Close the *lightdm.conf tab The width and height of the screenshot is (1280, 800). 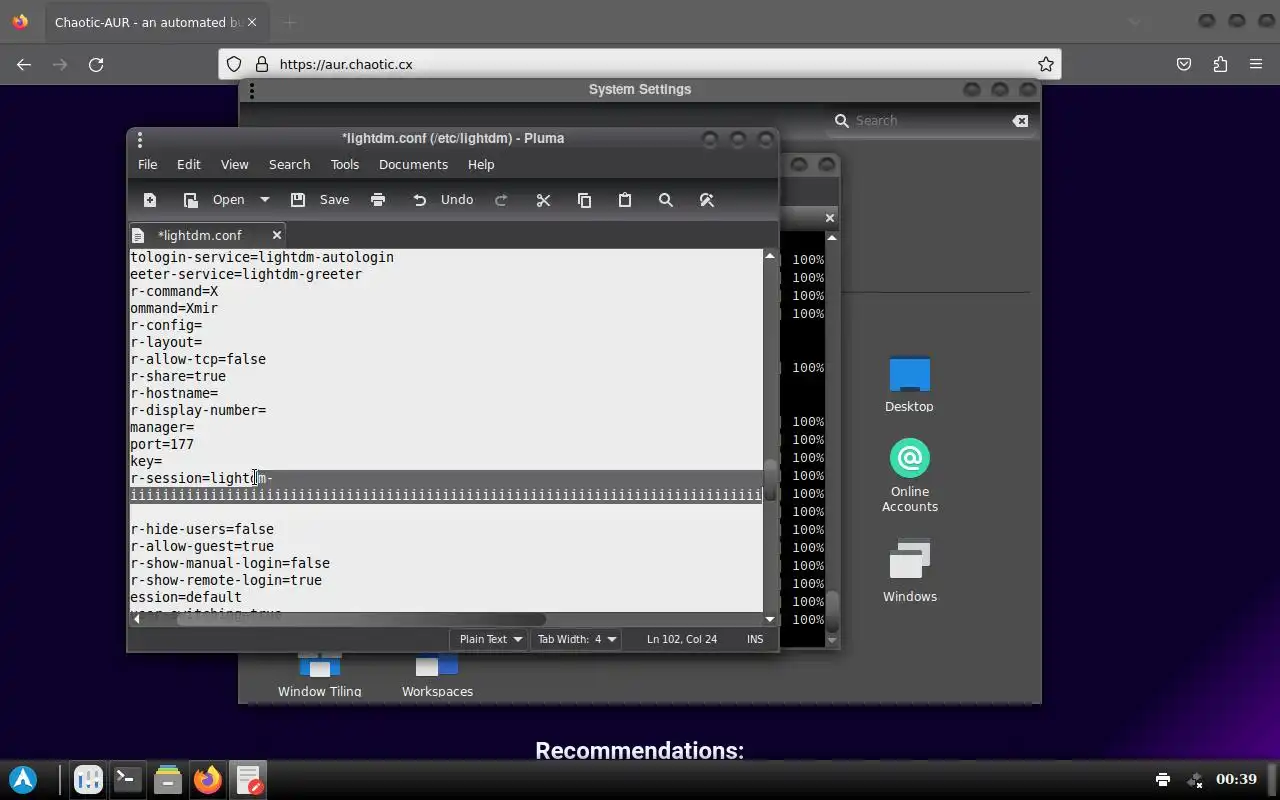pos(277,235)
